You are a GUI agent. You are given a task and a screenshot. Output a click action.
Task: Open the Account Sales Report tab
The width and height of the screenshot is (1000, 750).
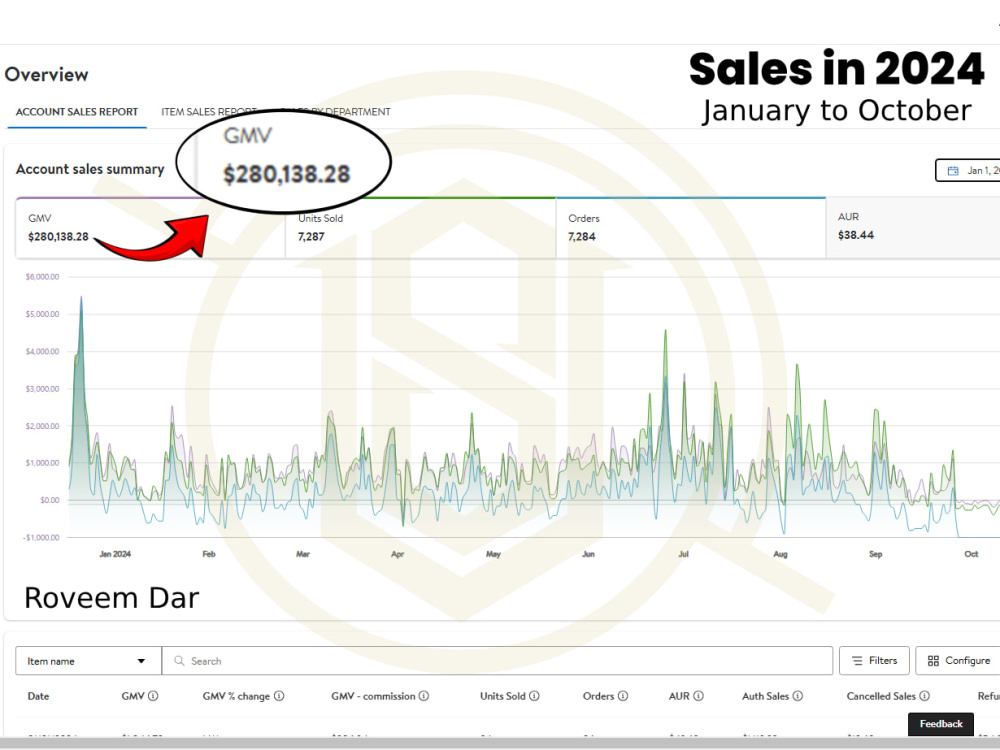click(x=77, y=112)
